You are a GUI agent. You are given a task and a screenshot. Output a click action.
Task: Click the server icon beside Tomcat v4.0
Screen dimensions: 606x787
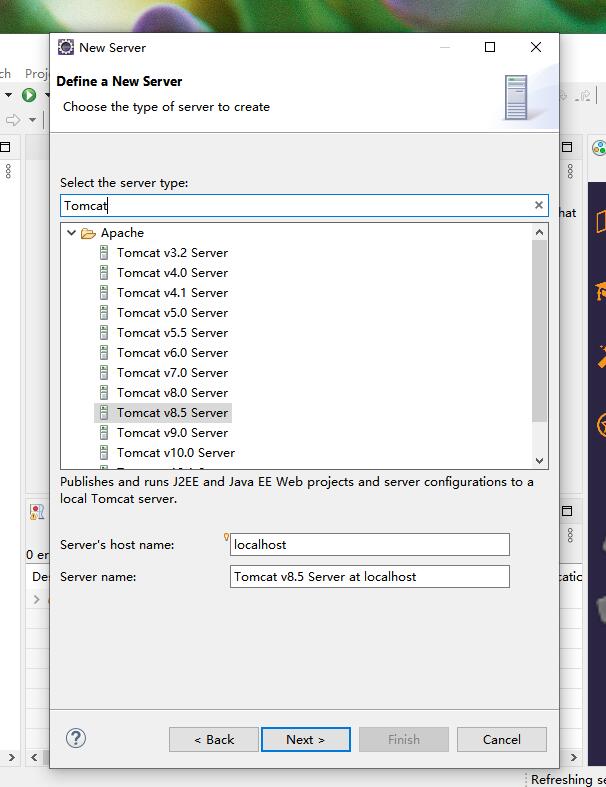[x=104, y=273]
